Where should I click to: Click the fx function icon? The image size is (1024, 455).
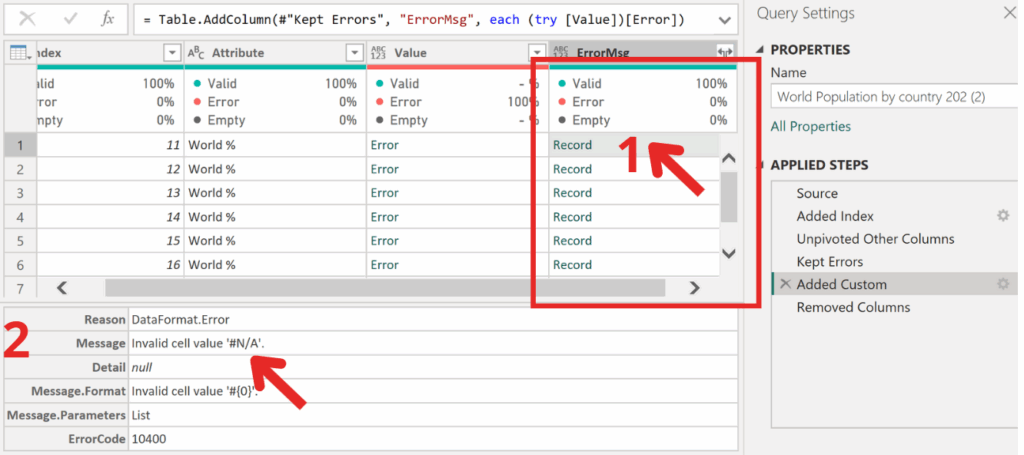(x=107, y=19)
